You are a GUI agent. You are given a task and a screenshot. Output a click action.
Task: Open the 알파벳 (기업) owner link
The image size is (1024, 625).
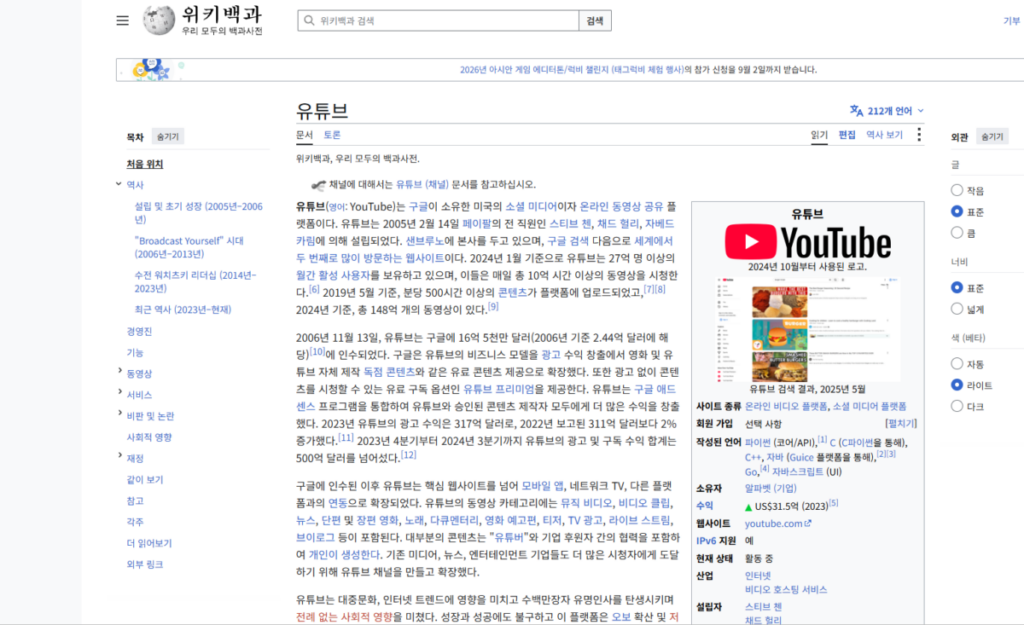click(771, 488)
